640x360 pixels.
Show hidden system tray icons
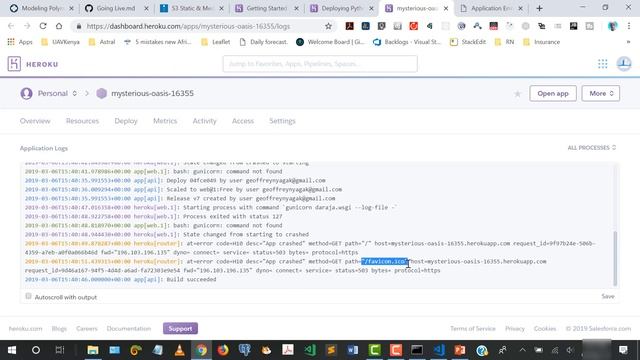522,350
